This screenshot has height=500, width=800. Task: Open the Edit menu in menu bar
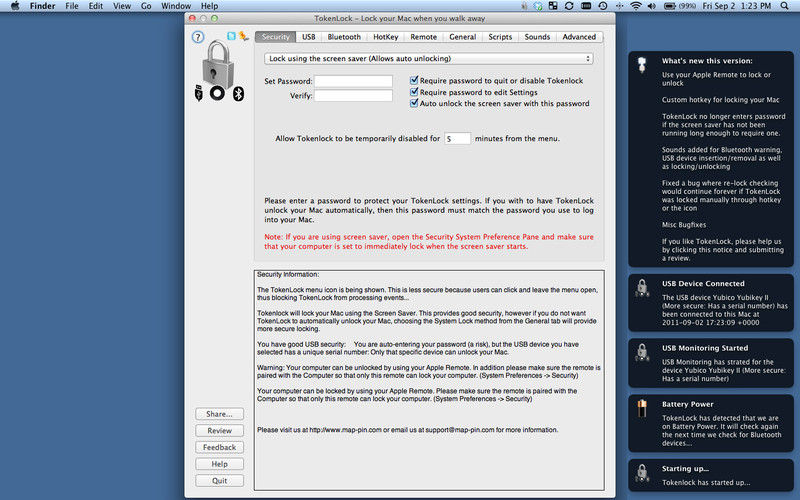[96, 6]
